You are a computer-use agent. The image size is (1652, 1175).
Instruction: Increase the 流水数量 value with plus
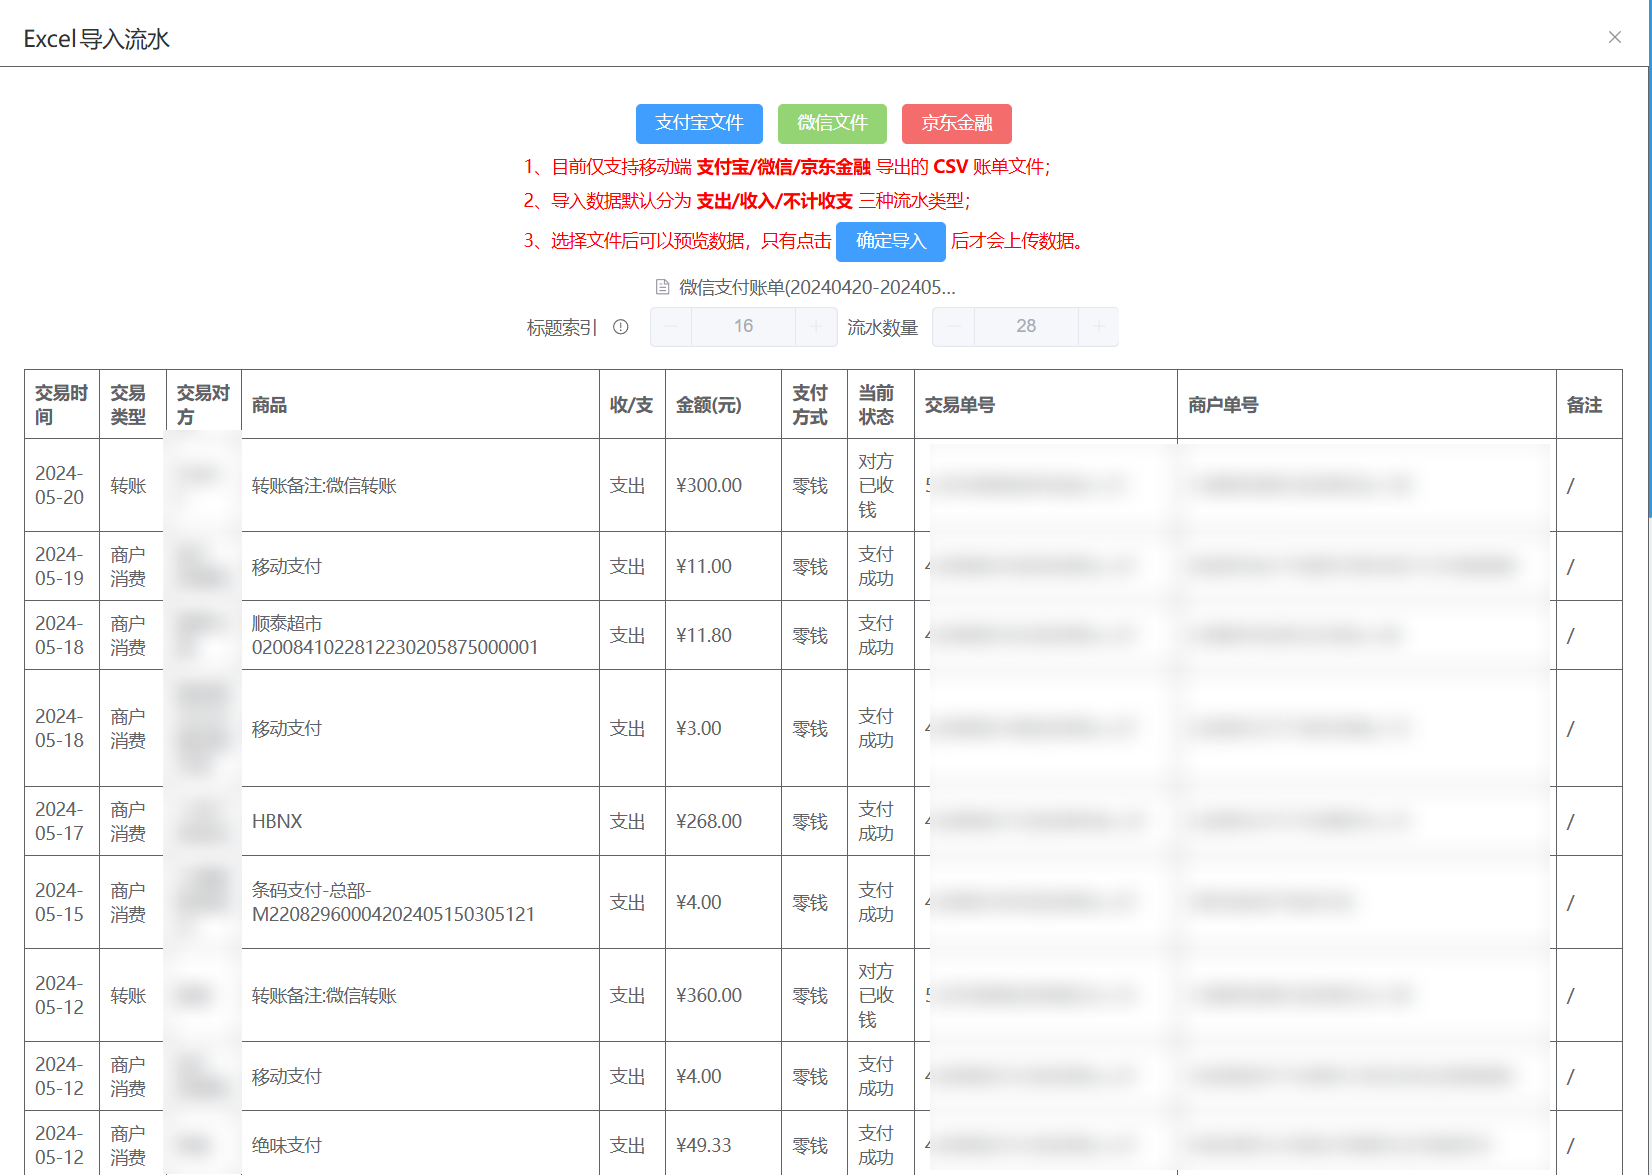click(1098, 327)
